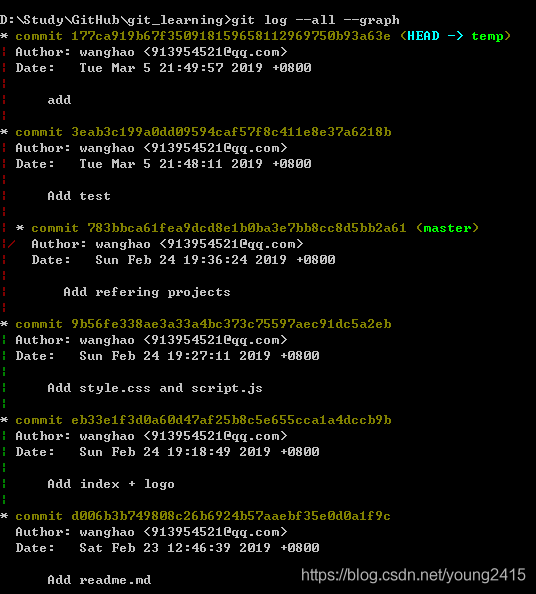The height and width of the screenshot is (594, 536).
Task: Click commit hash starting with eb33e1f3
Action: pyautogui.click(x=231, y=420)
